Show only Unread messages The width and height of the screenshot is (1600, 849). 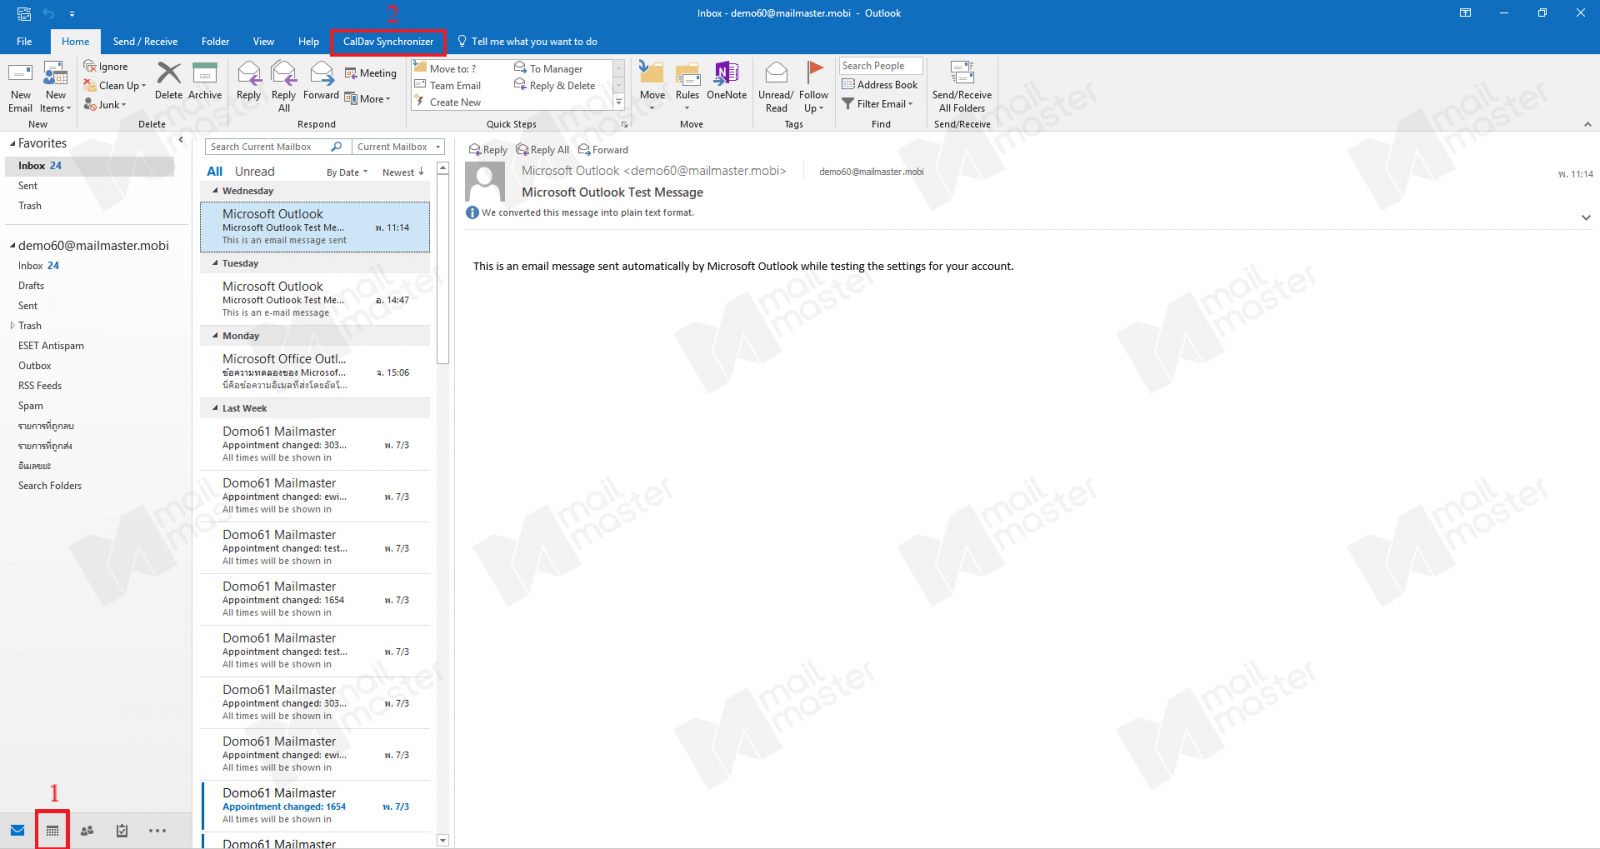[254, 171]
